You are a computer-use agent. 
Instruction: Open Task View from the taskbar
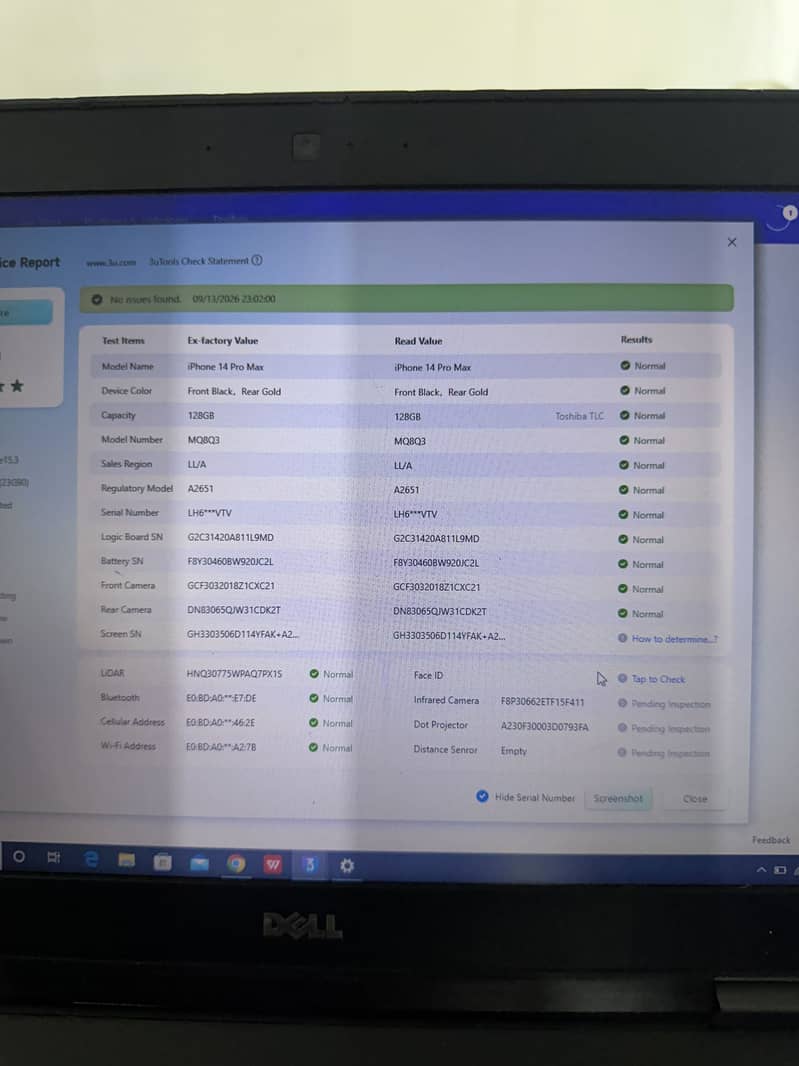(x=53, y=857)
